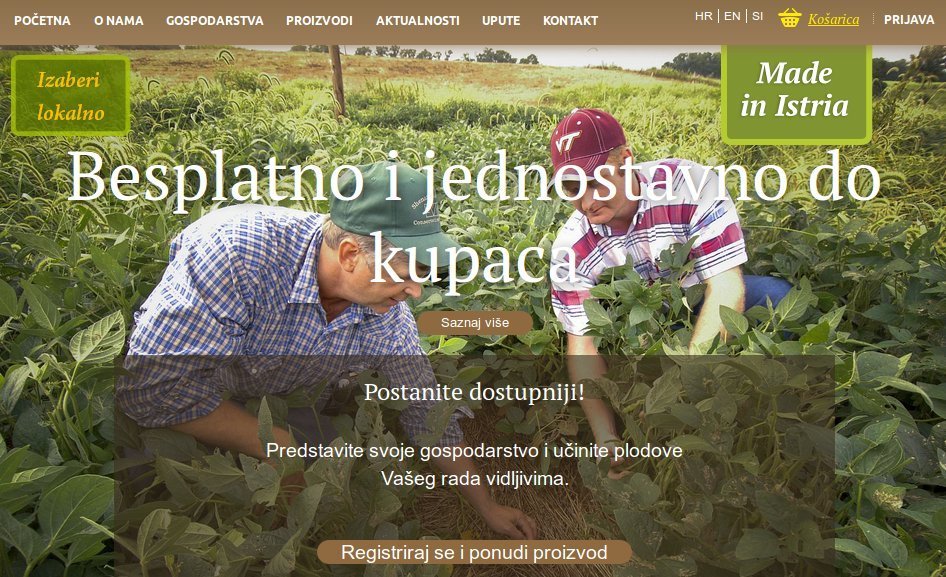Navigate to Aktualnosti

[417, 21]
